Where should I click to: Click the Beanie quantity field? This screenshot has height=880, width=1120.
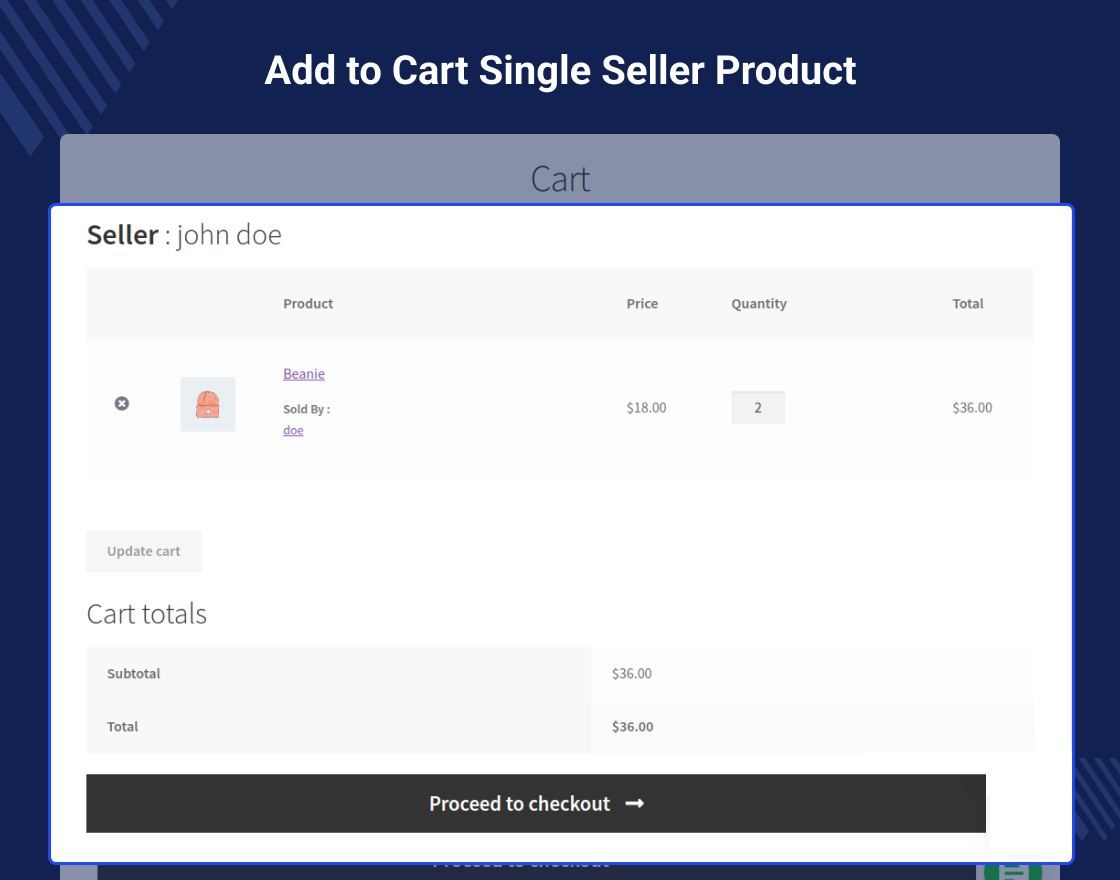tap(758, 407)
